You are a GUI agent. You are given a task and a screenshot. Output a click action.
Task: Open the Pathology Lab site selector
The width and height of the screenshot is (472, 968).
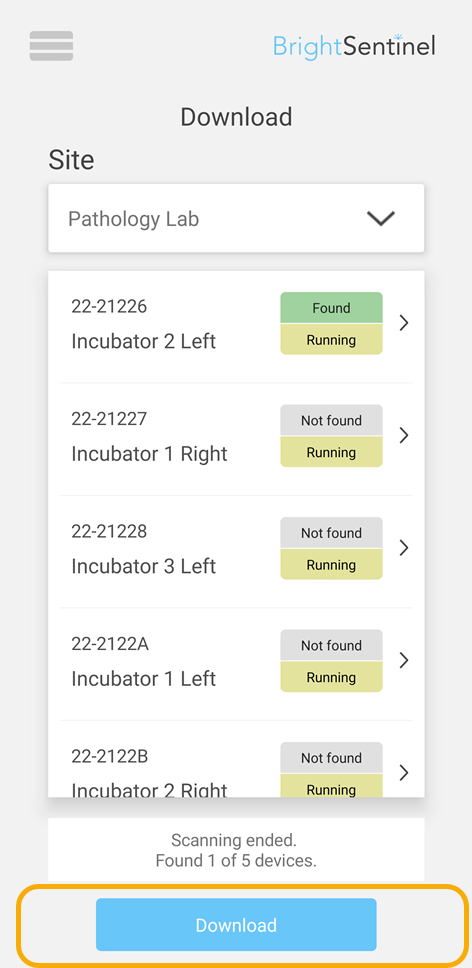tap(236, 218)
